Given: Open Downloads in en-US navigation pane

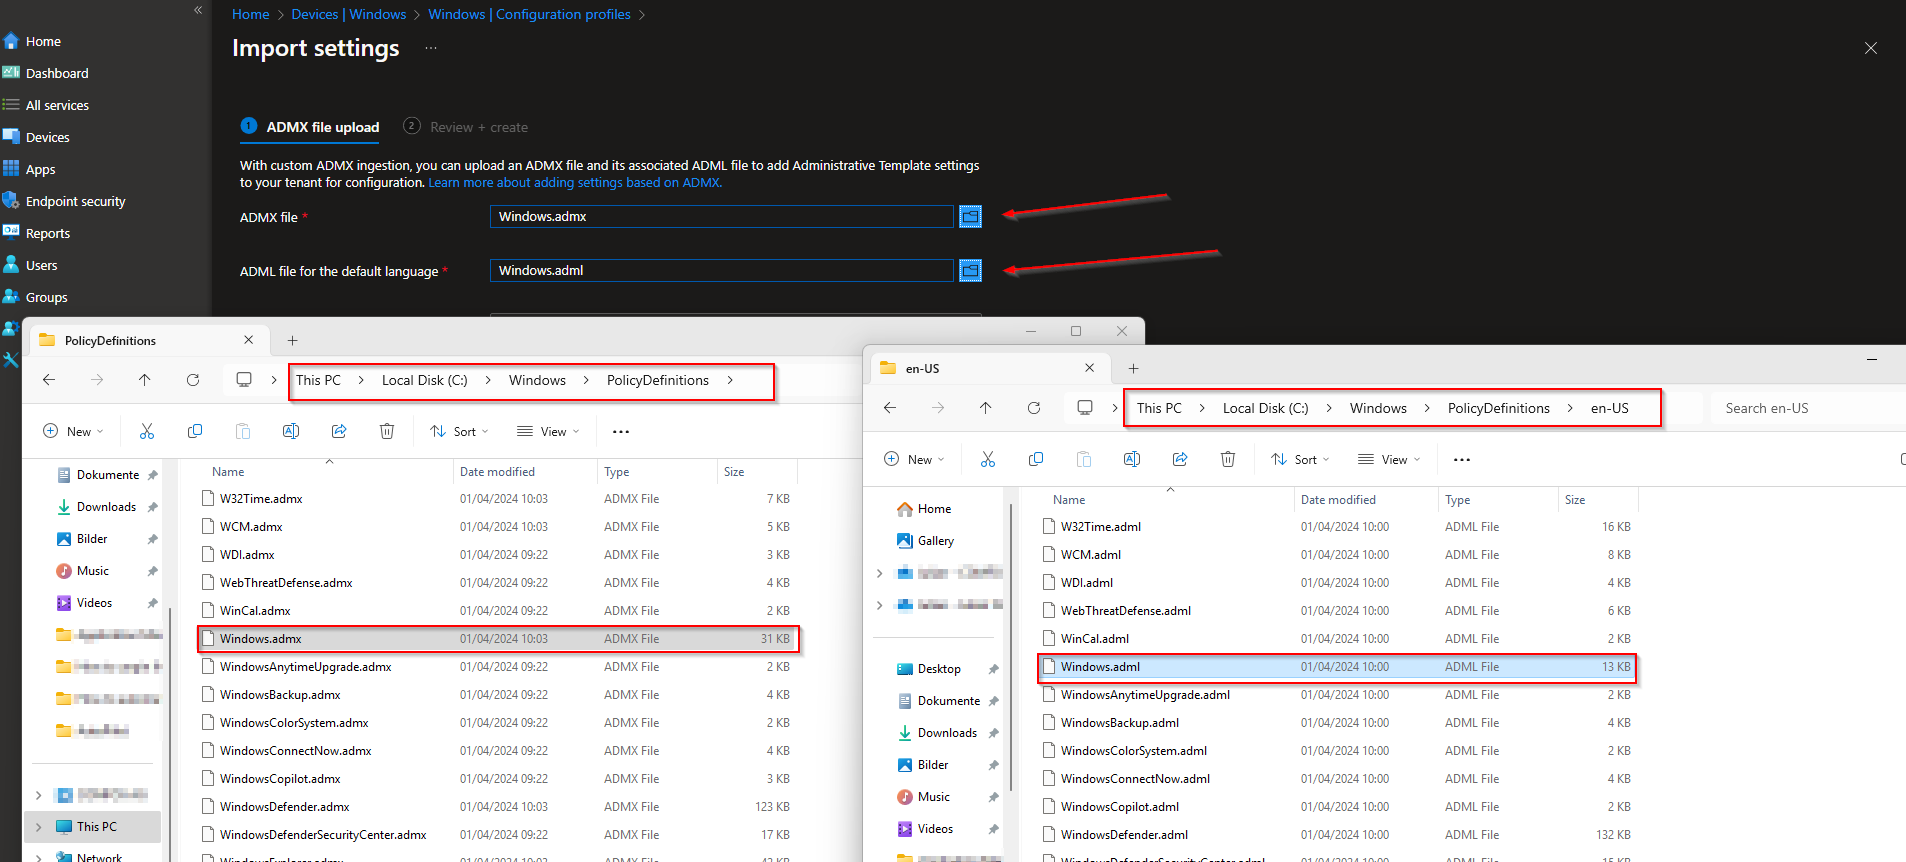Looking at the screenshot, I should 947,733.
